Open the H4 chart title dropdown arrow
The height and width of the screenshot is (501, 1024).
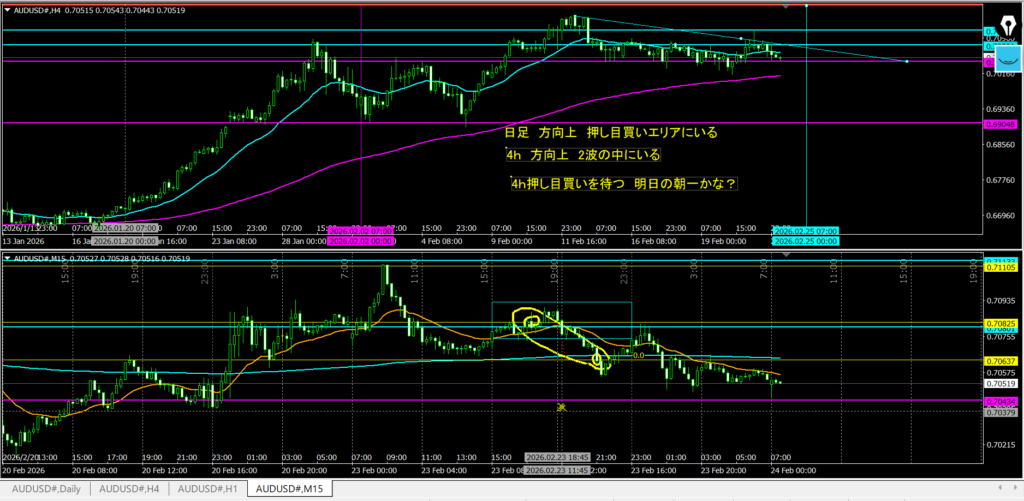point(8,9)
